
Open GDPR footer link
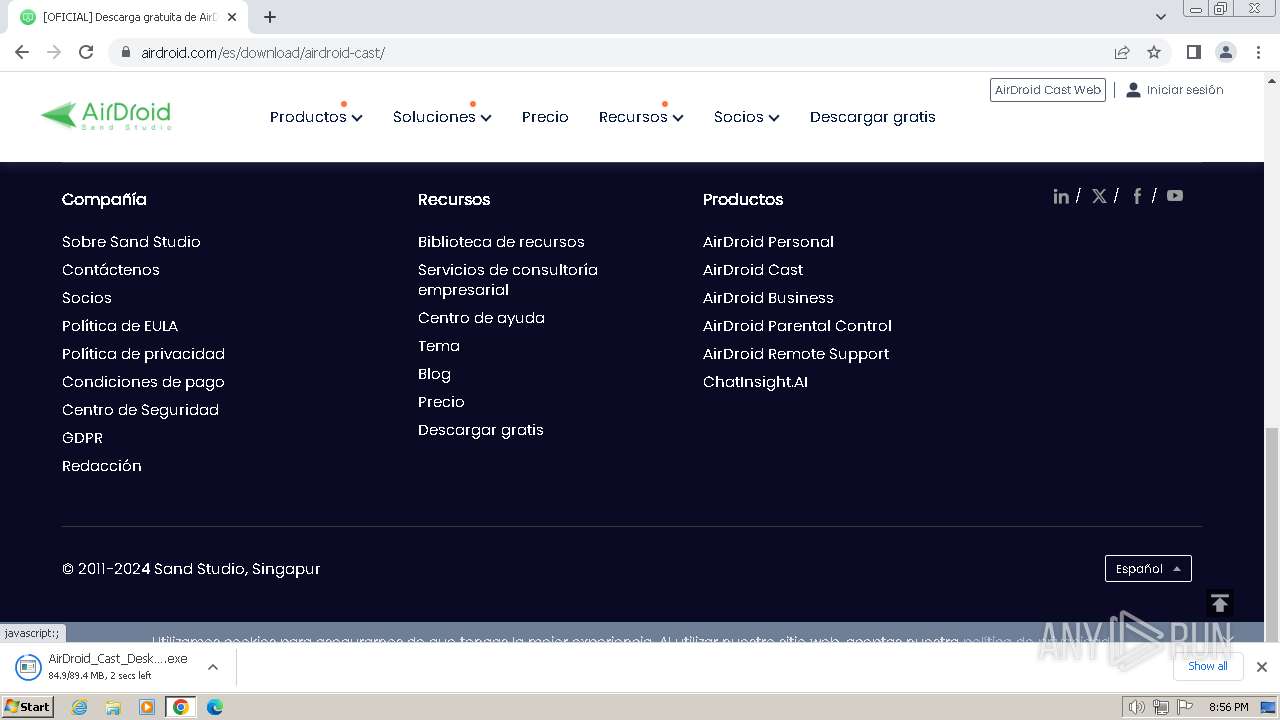point(82,438)
